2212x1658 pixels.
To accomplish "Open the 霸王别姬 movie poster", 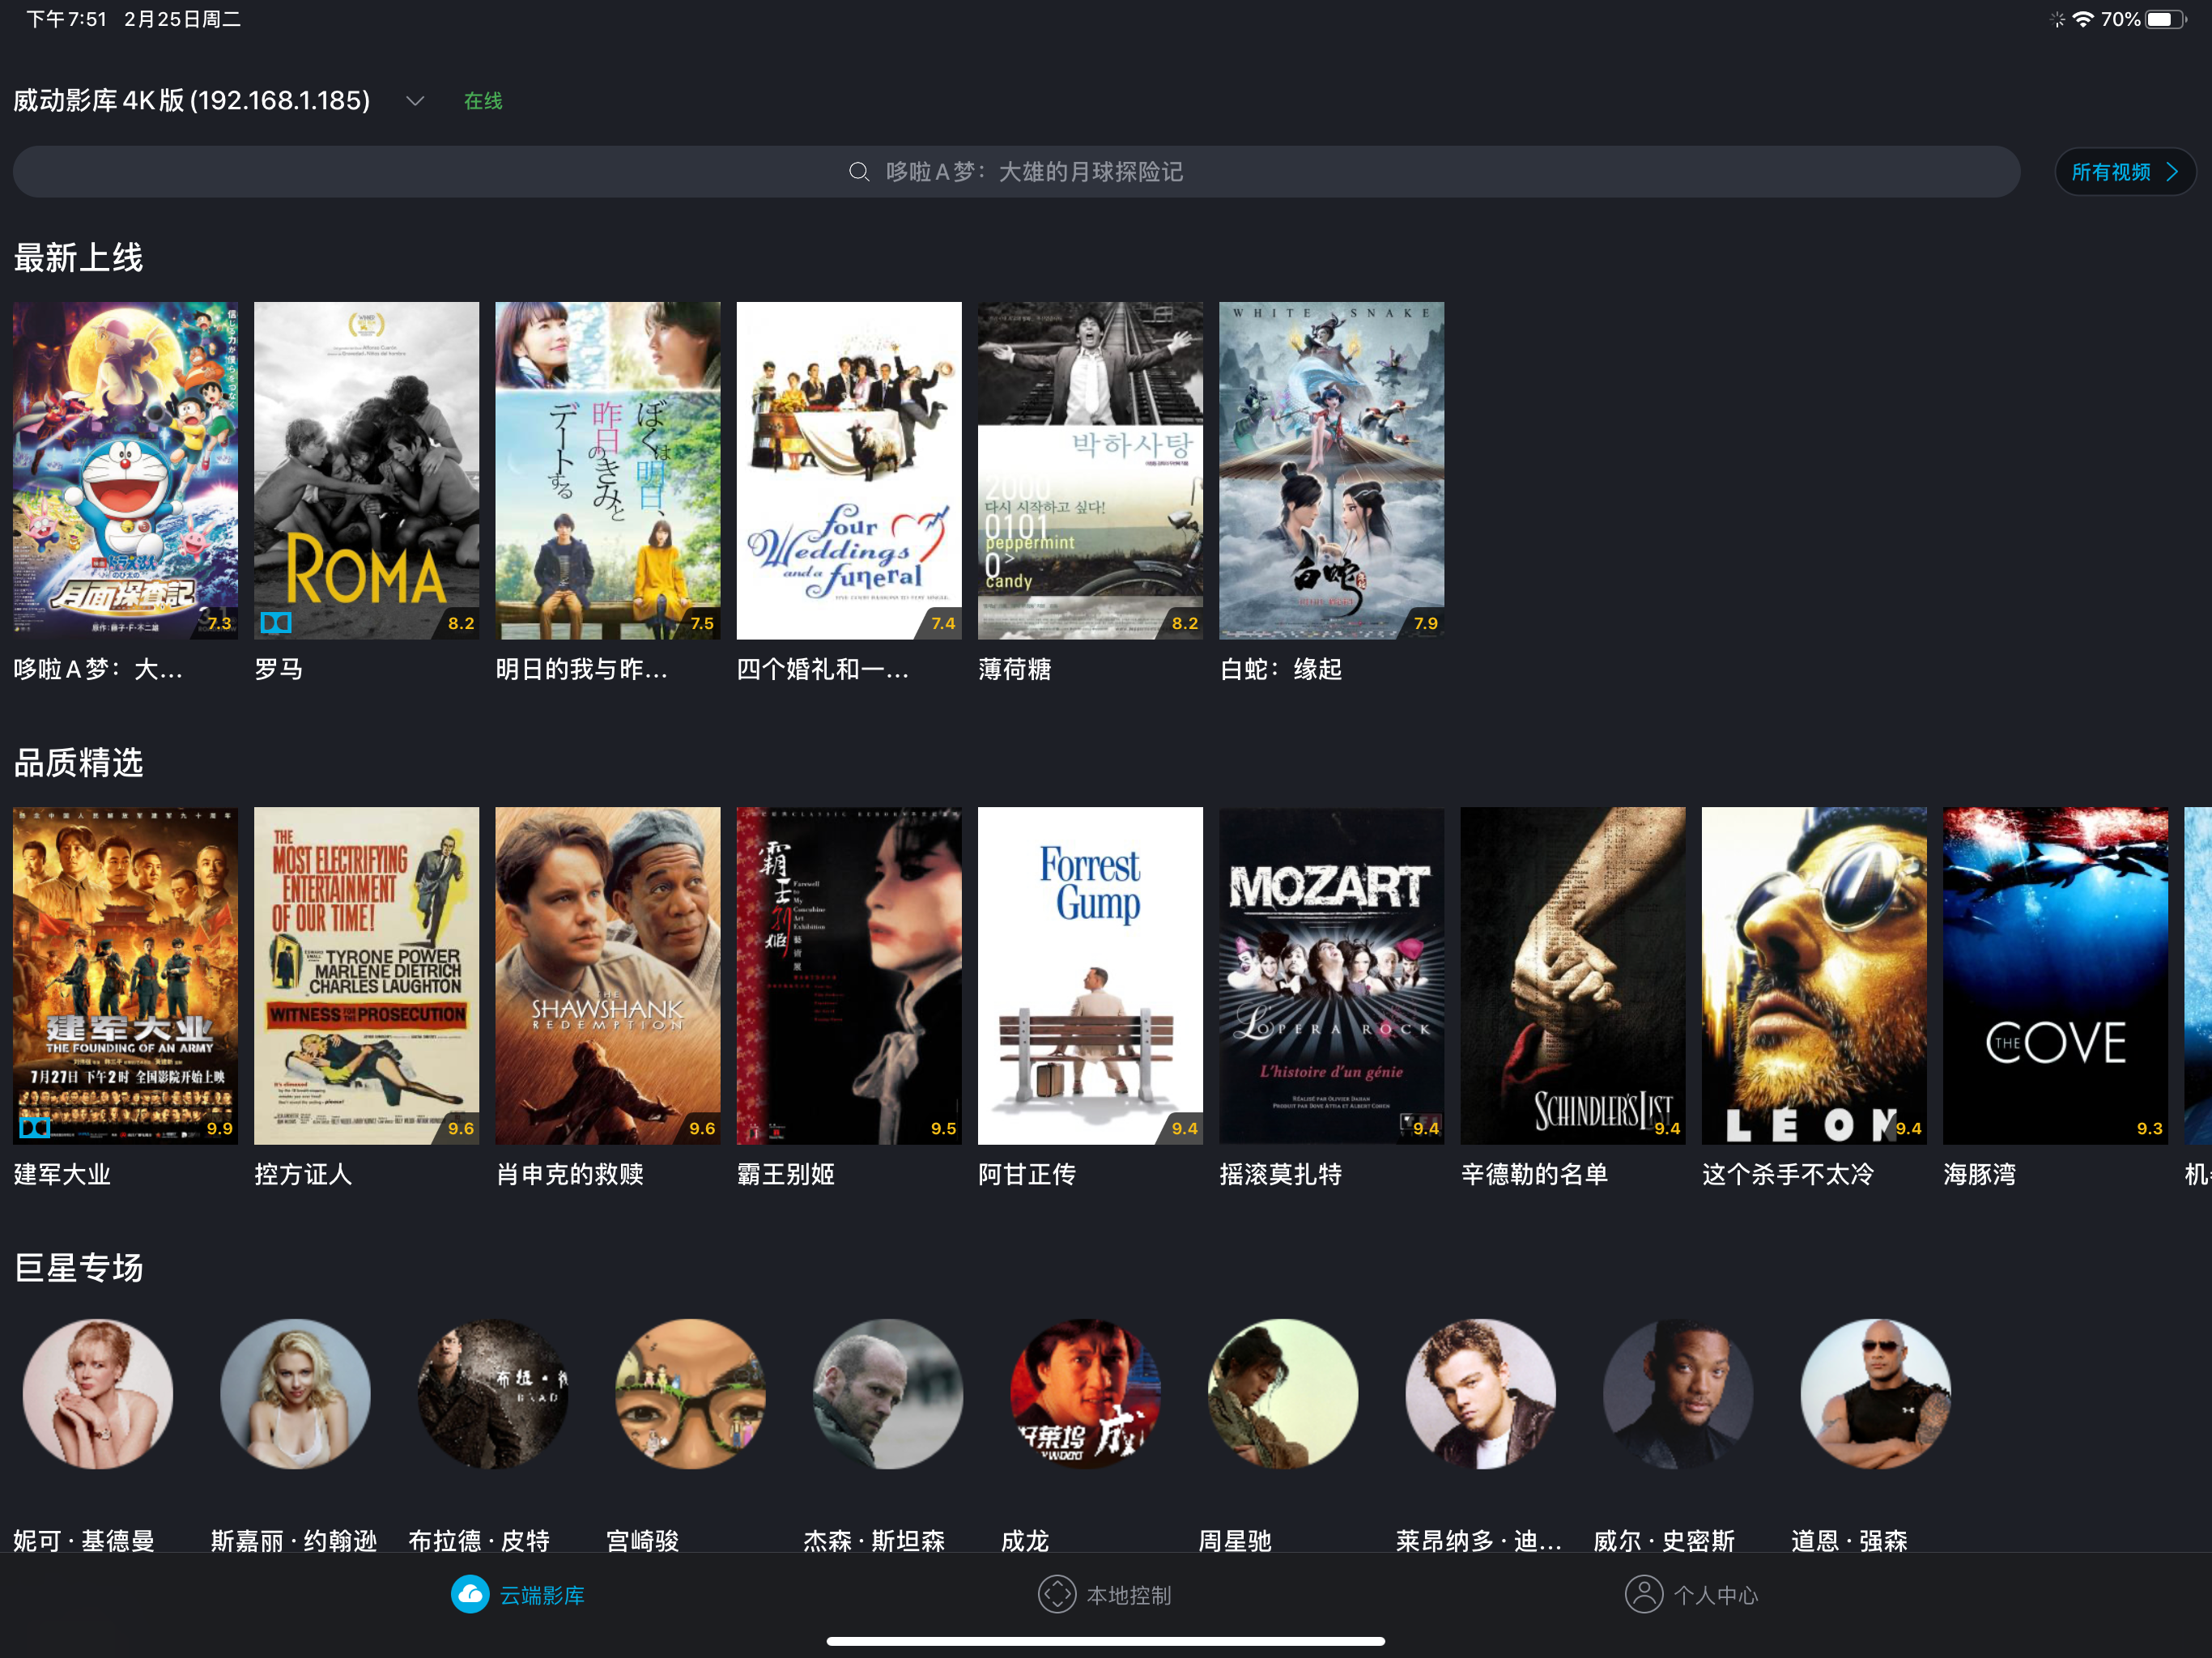I will 849,975.
